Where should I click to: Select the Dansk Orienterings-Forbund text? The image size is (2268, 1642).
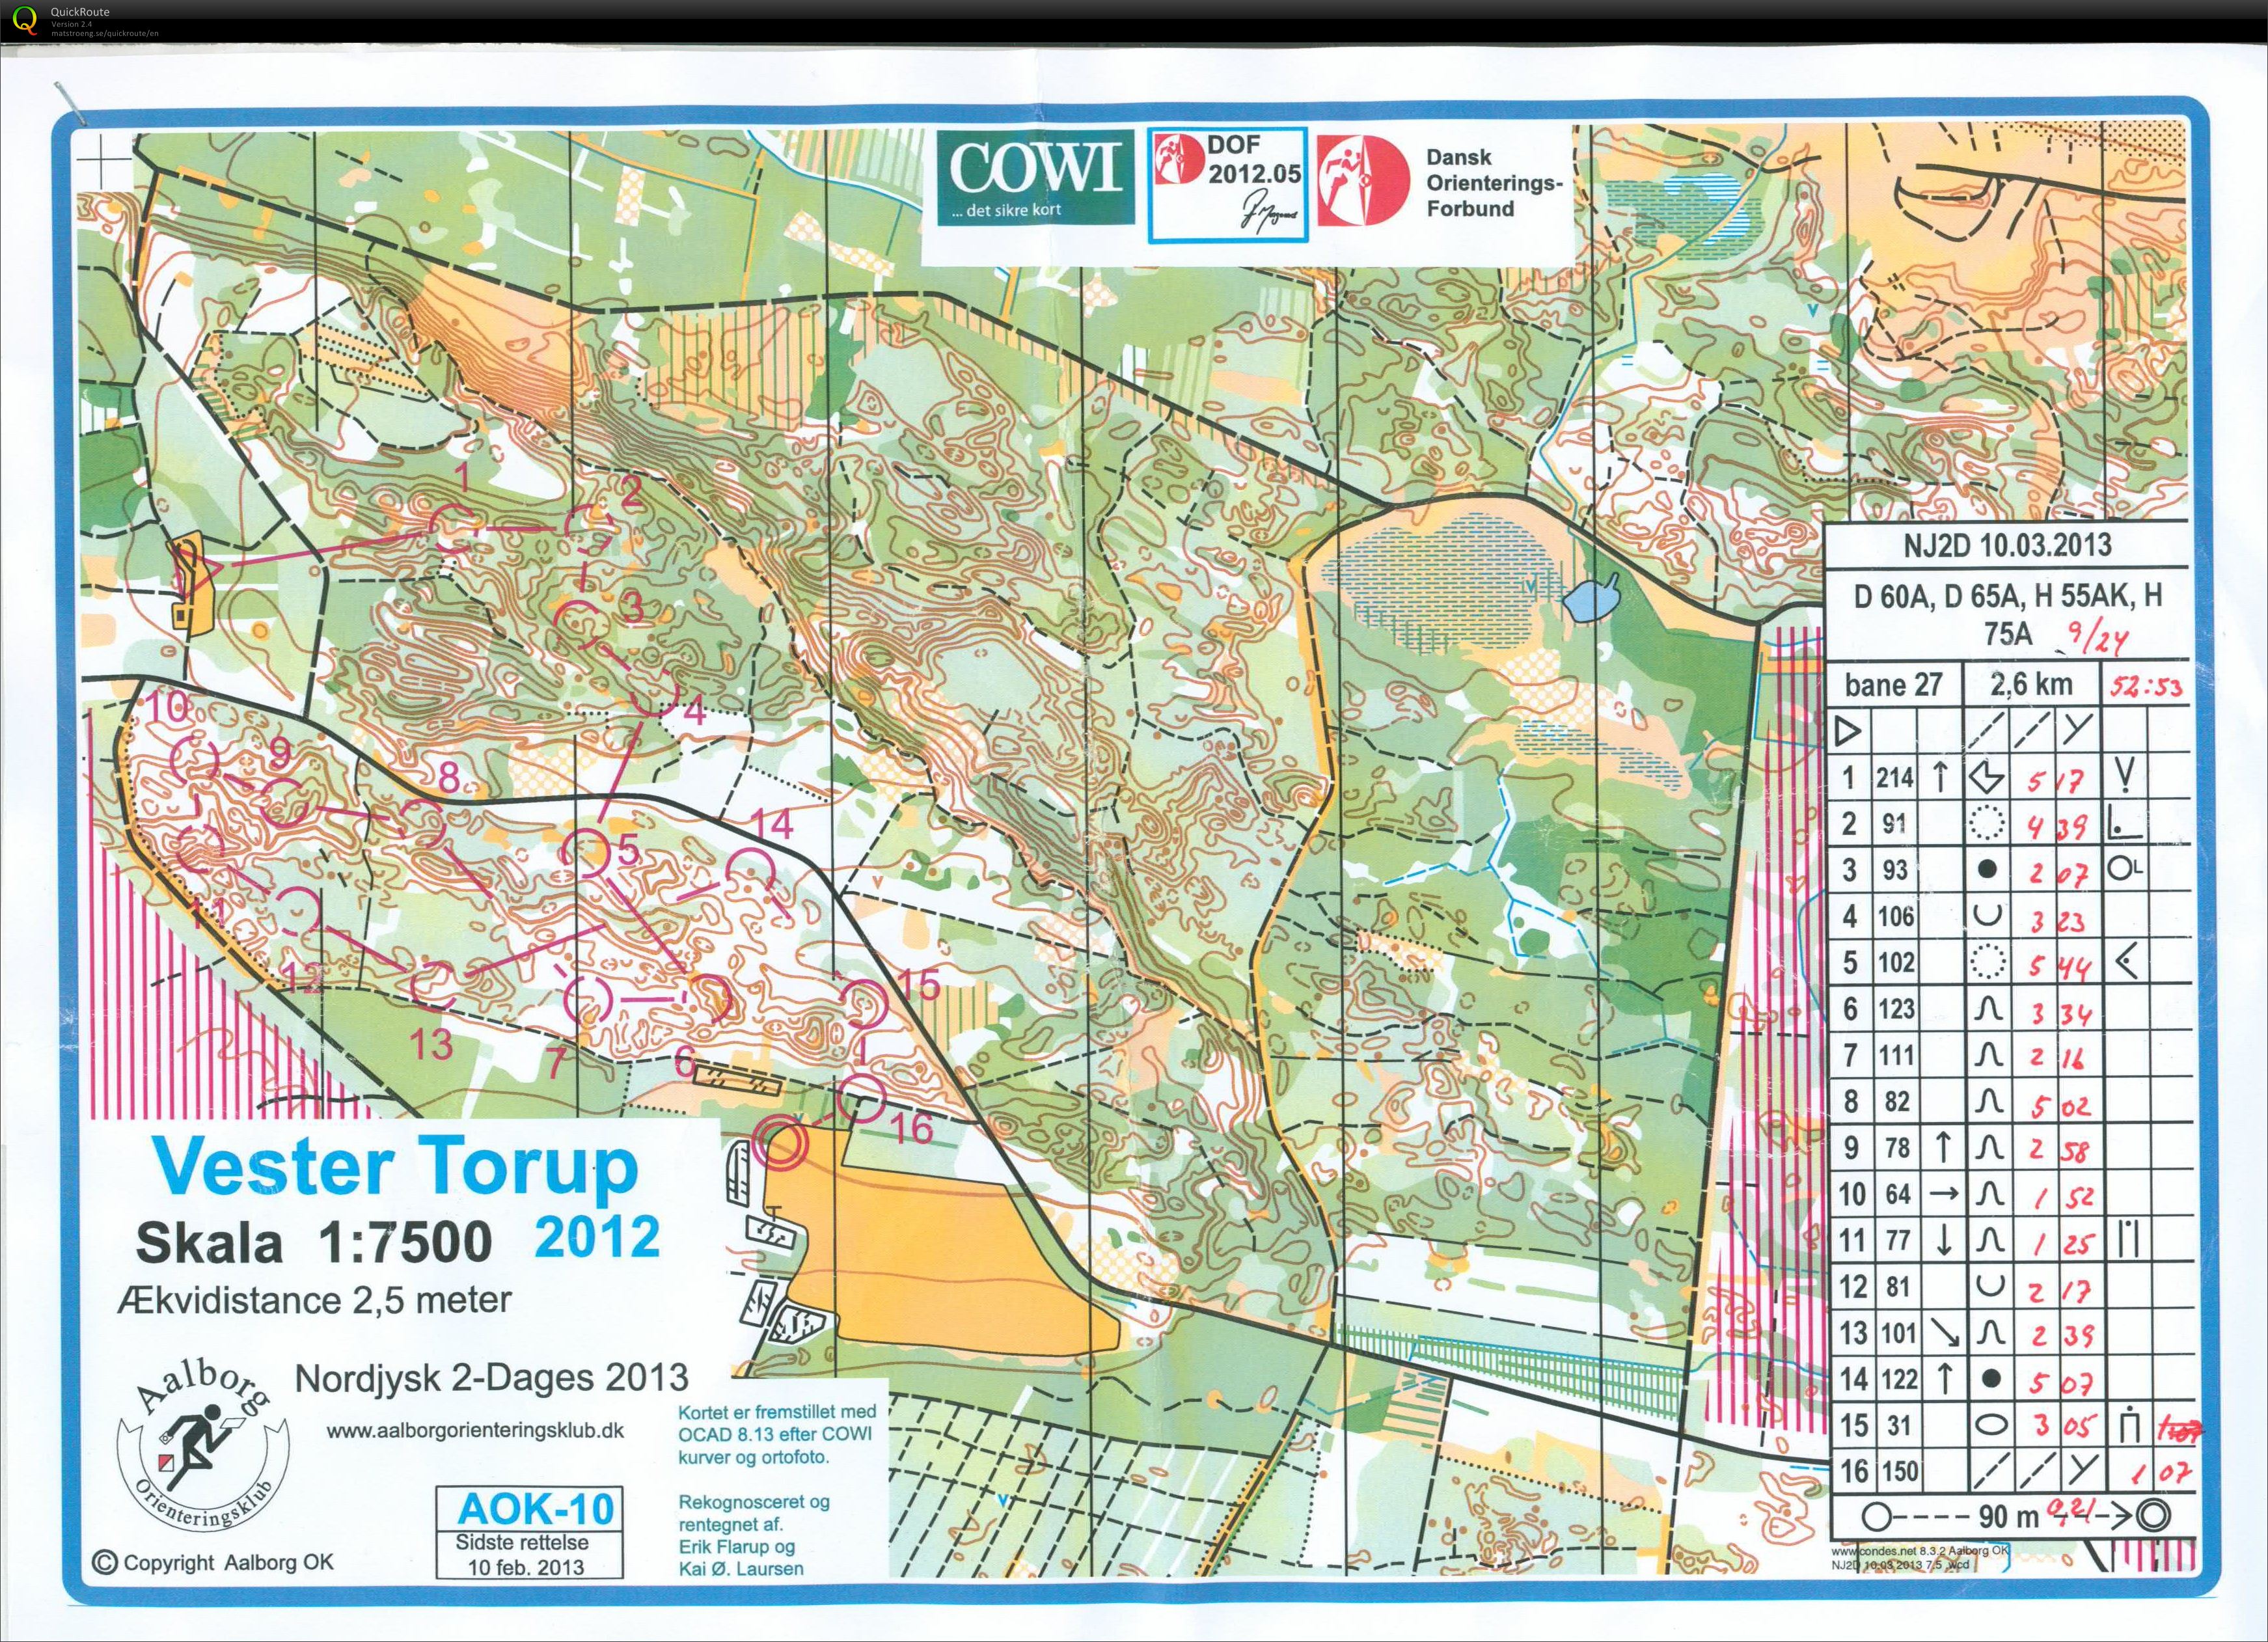pos(1493,183)
